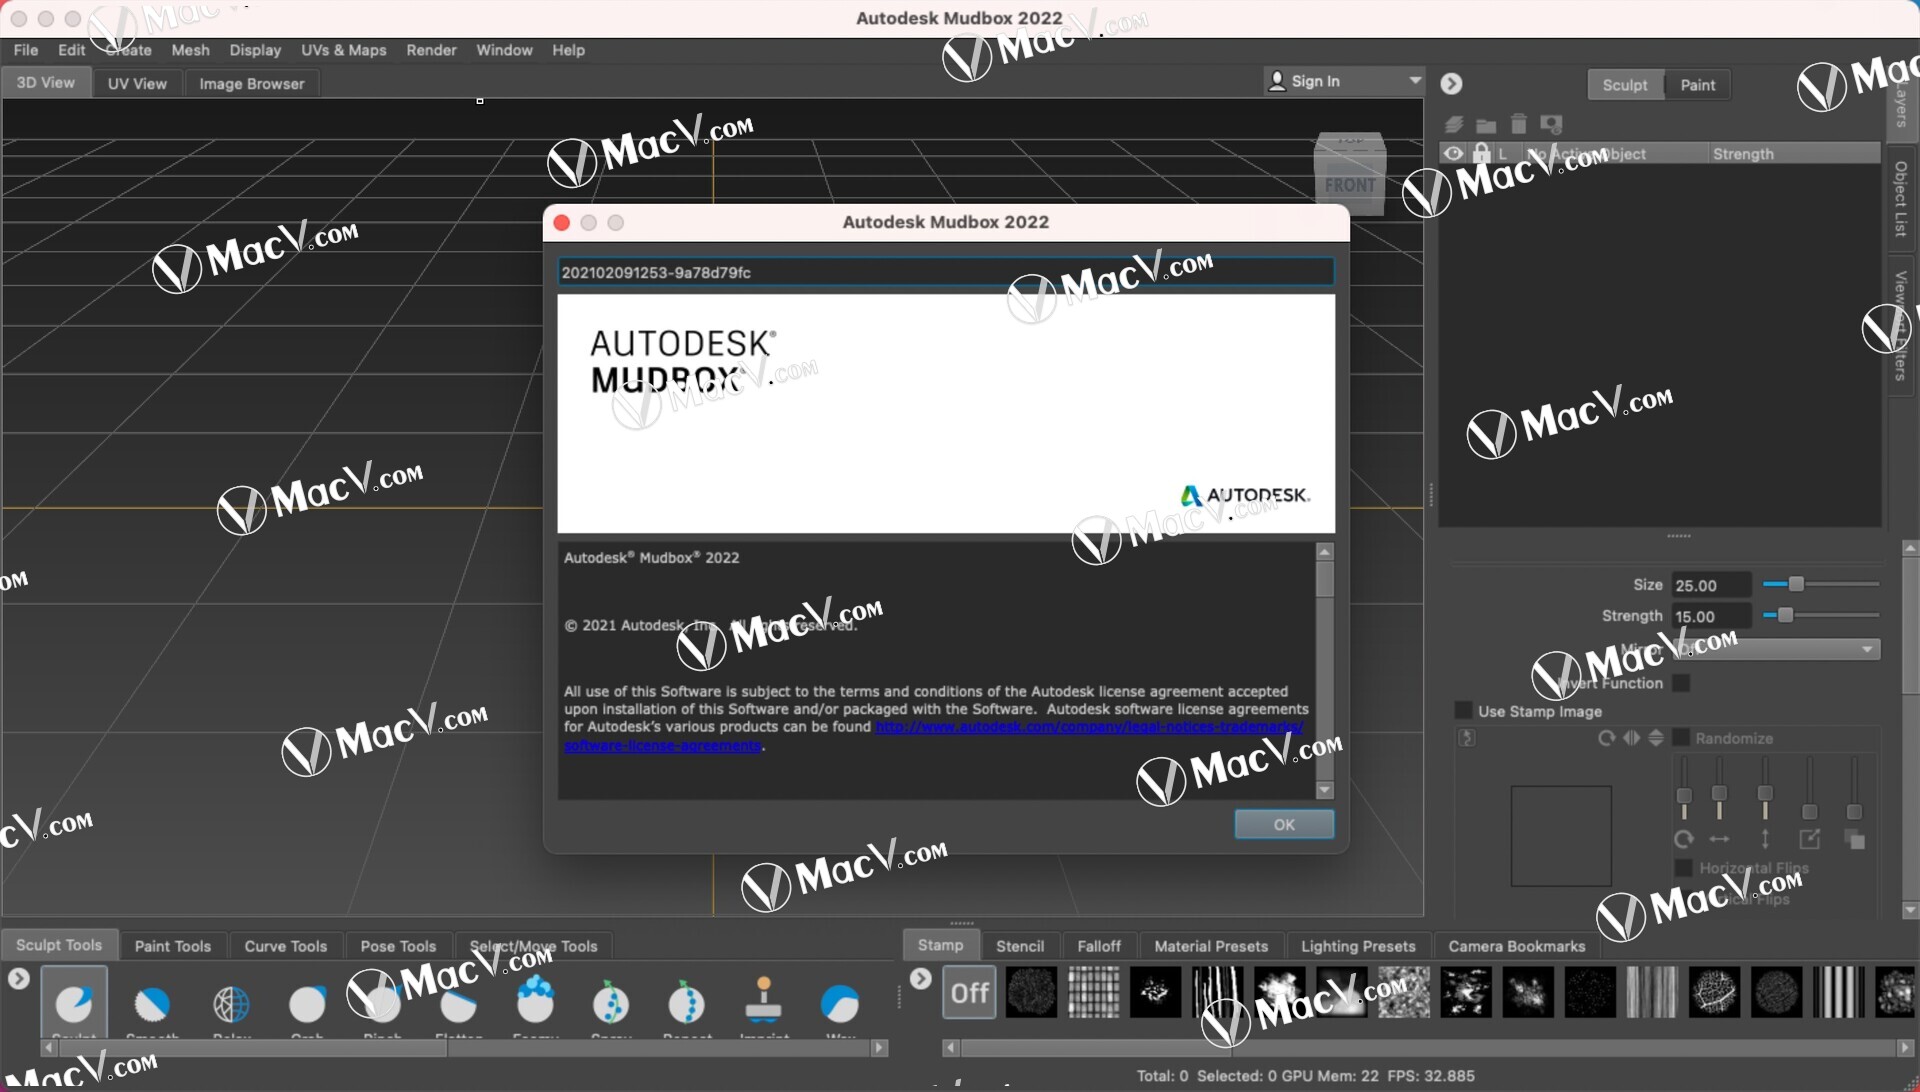Select the Repeat sculpt tool
This screenshot has height=1092, width=1920.
687,1003
